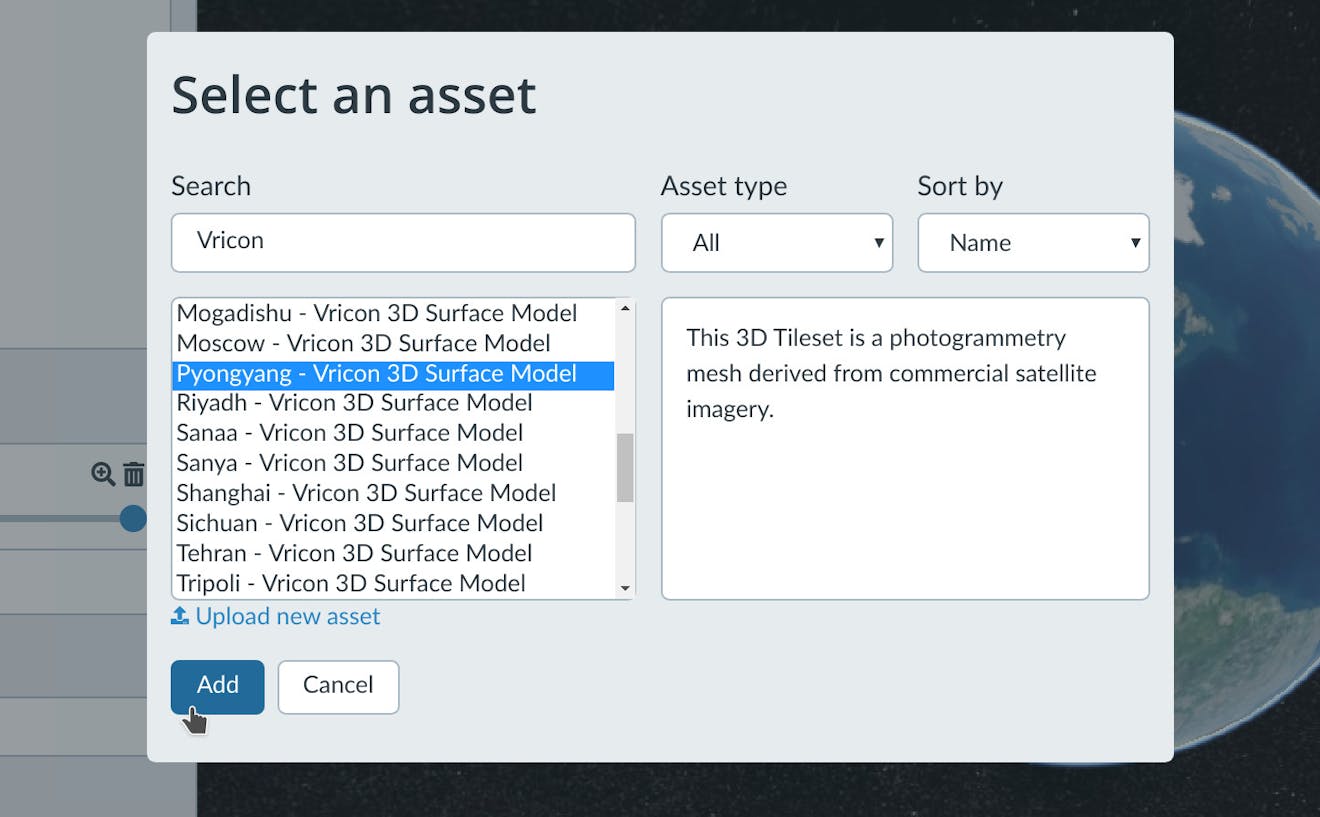Choose Tehran - Vricon 3D Surface Model
1320x817 pixels.
354,553
